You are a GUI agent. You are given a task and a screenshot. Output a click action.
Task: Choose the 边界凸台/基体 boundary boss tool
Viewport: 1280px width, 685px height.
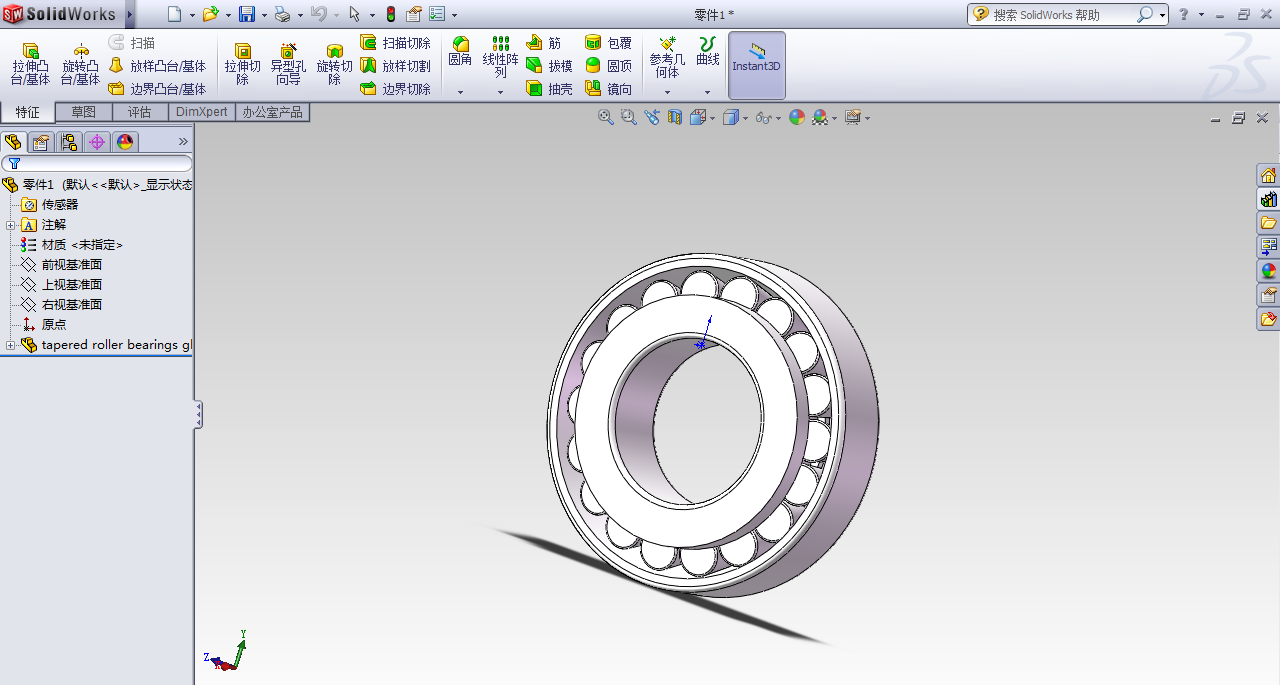157,89
